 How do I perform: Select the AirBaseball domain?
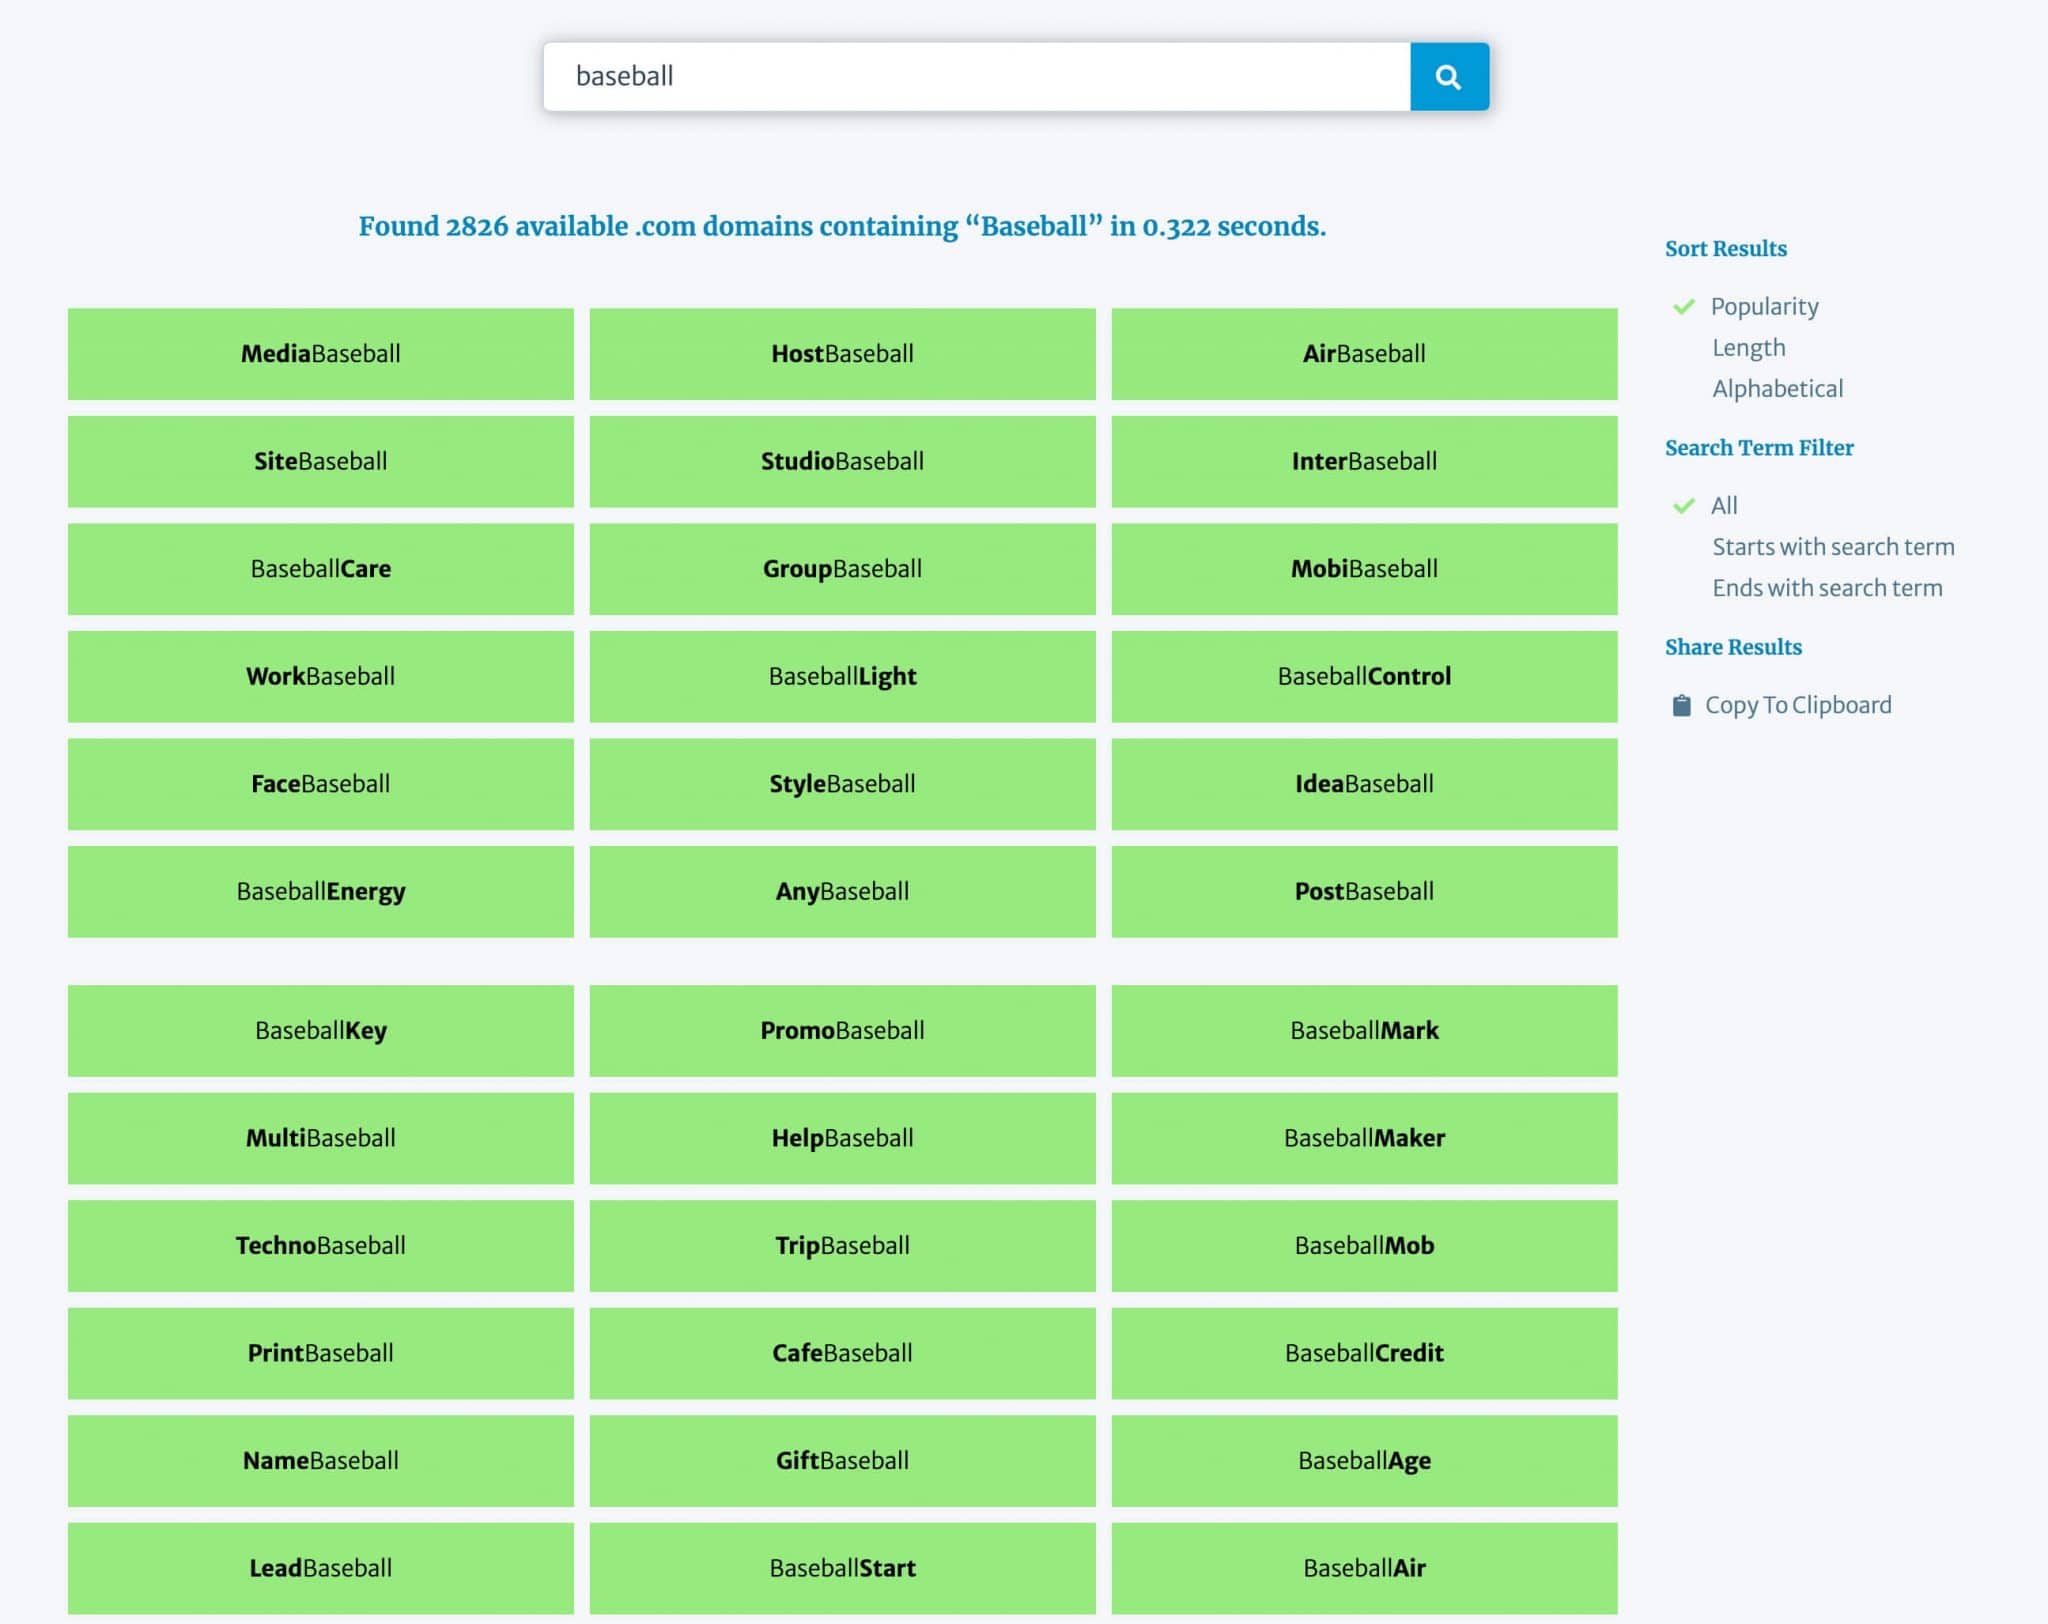(1364, 353)
